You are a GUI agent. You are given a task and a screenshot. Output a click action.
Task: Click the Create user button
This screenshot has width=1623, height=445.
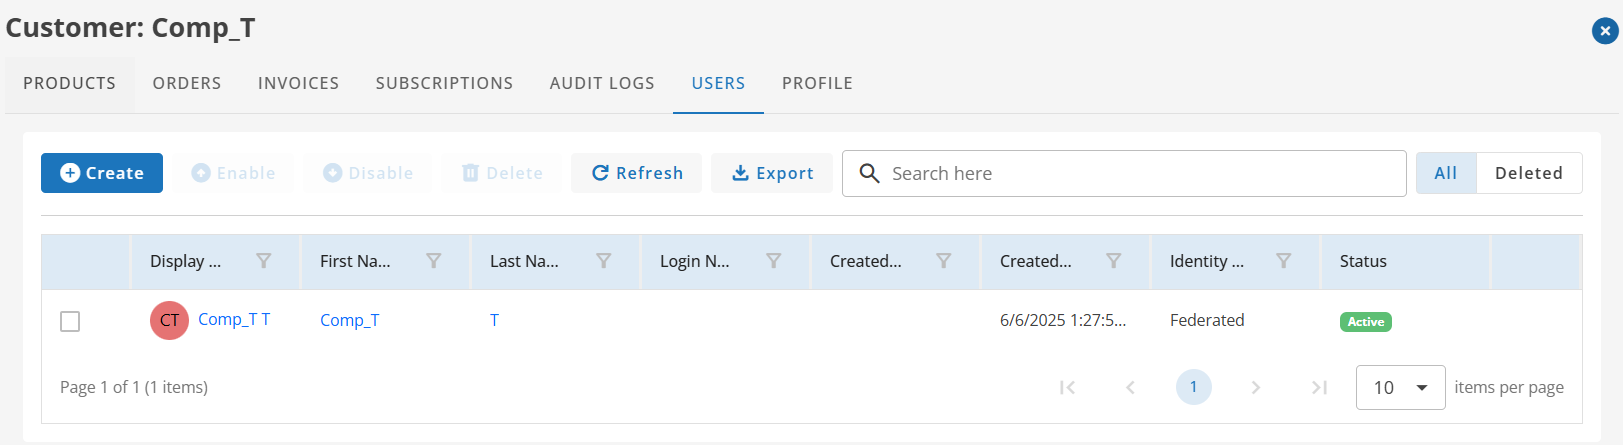pos(102,173)
